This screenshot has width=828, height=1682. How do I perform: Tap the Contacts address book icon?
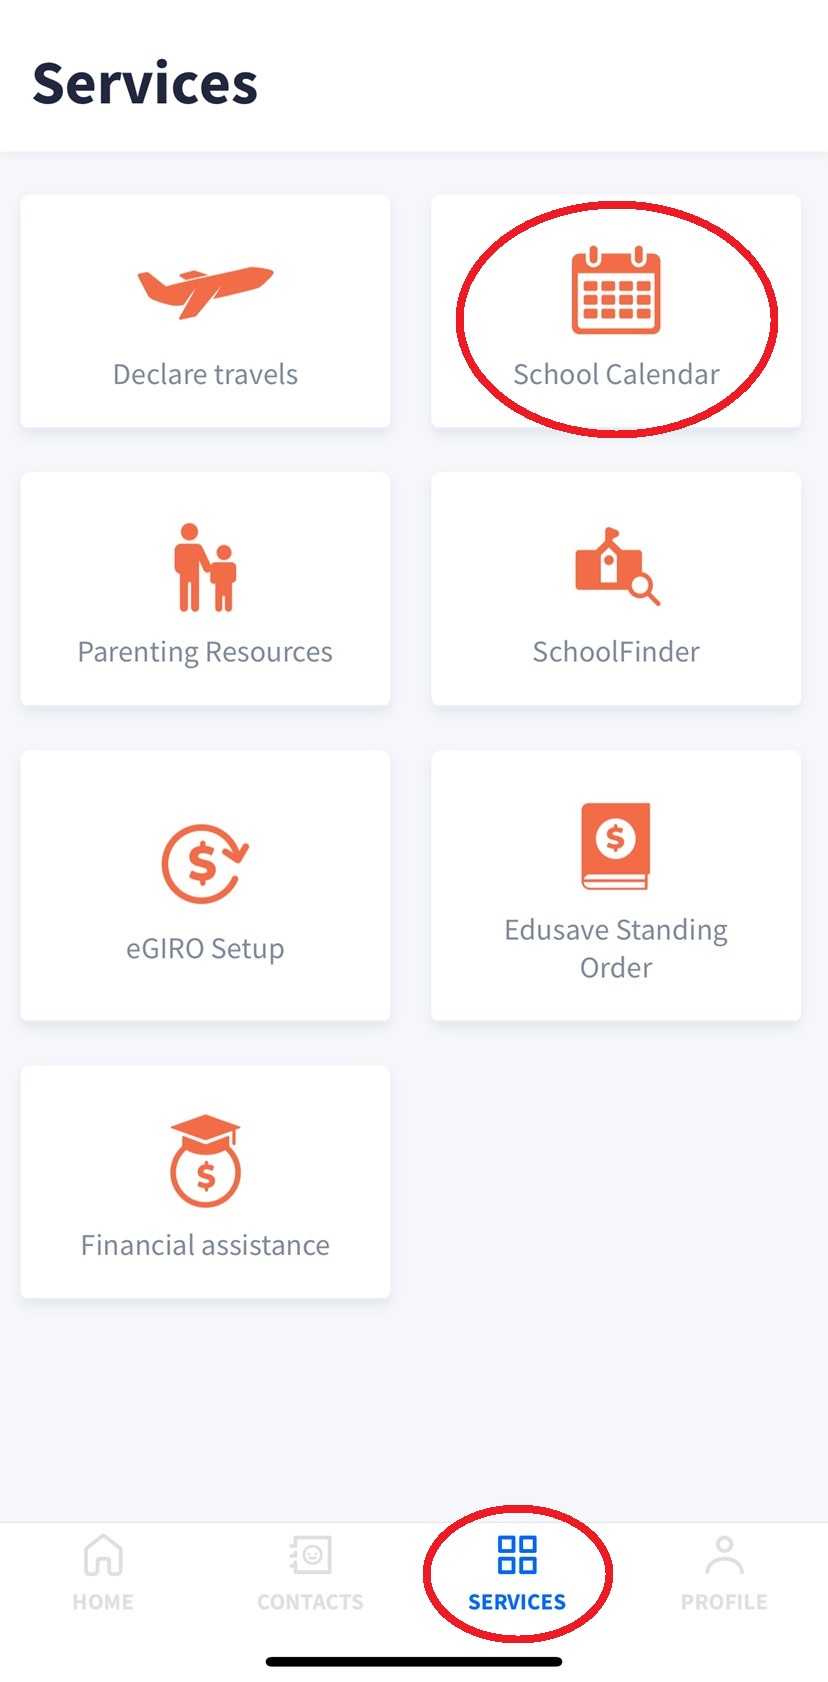pyautogui.click(x=310, y=1556)
